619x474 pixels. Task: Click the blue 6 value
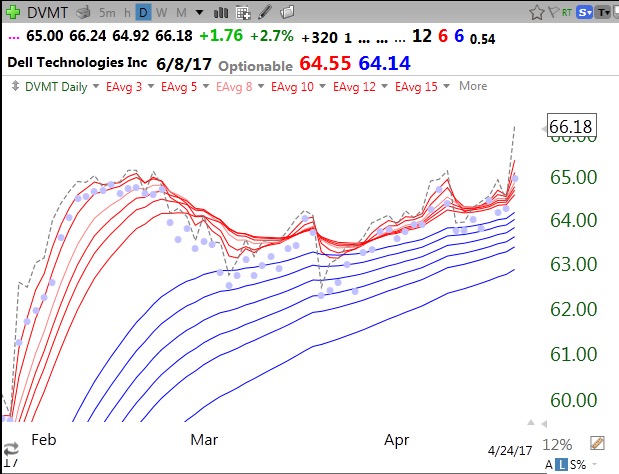pyautogui.click(x=459, y=36)
